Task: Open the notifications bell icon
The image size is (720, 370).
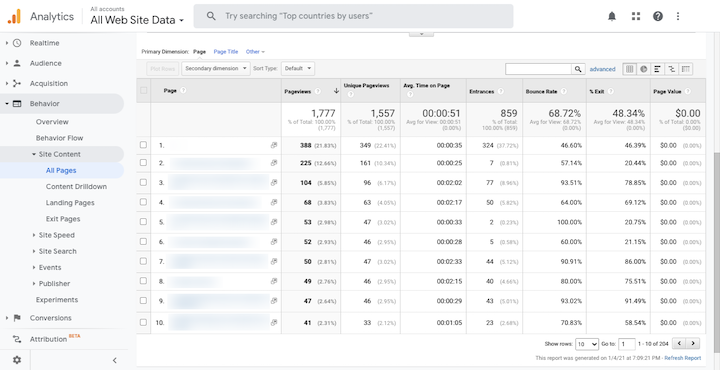Action: click(612, 17)
